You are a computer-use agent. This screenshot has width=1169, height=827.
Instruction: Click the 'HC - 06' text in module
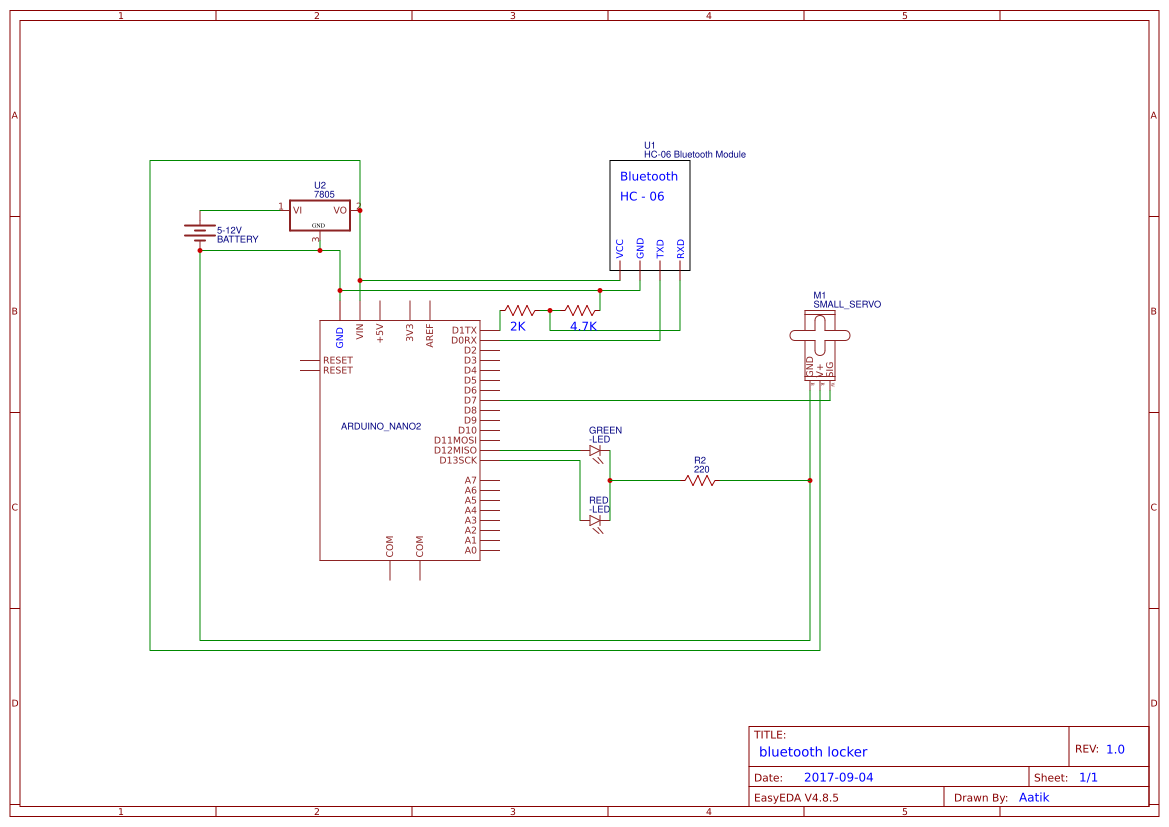click(642, 197)
